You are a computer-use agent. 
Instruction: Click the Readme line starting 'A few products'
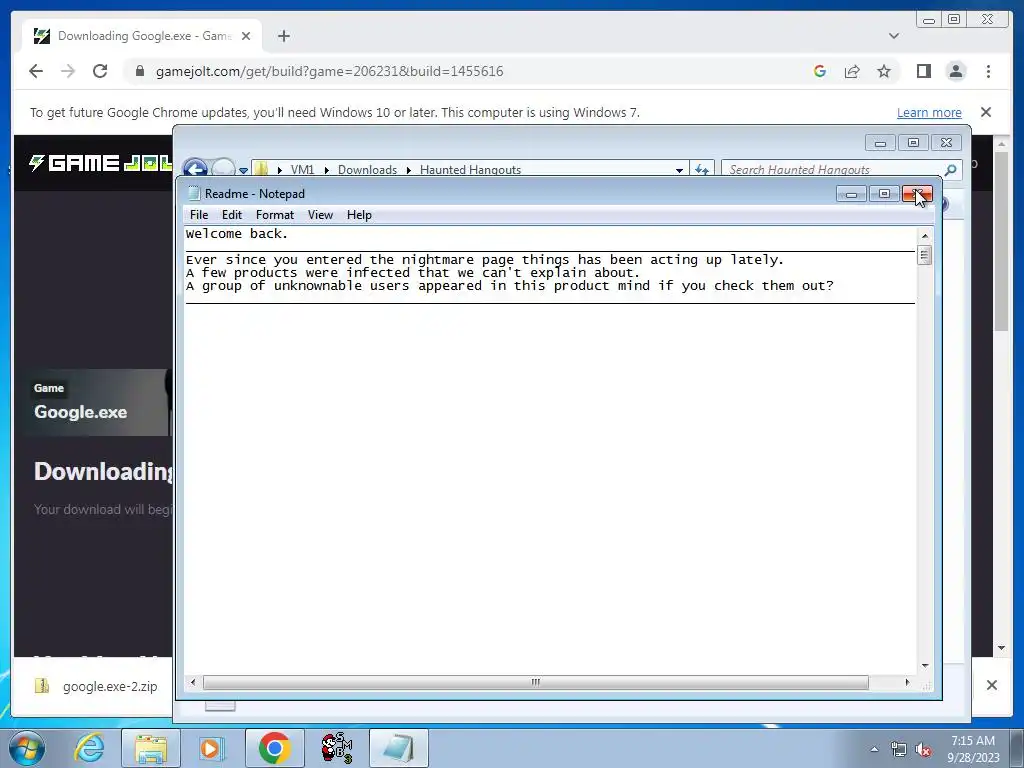(x=413, y=273)
